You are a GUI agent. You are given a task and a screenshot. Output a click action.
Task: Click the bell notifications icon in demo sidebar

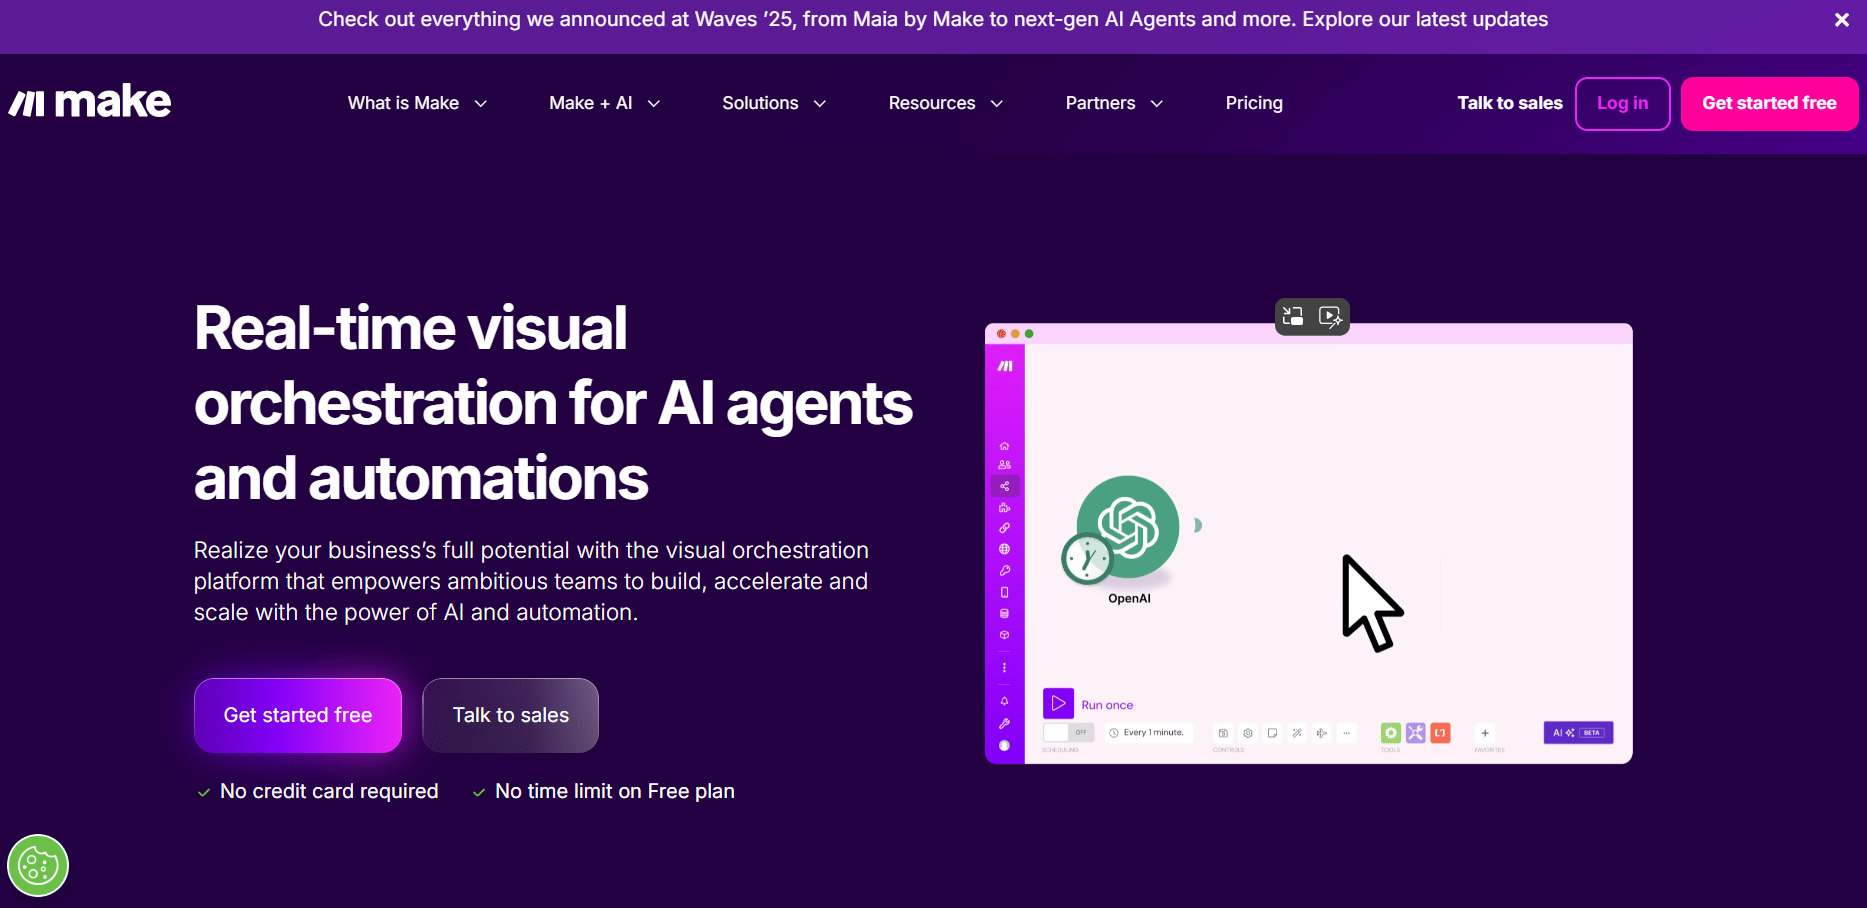(x=1005, y=701)
